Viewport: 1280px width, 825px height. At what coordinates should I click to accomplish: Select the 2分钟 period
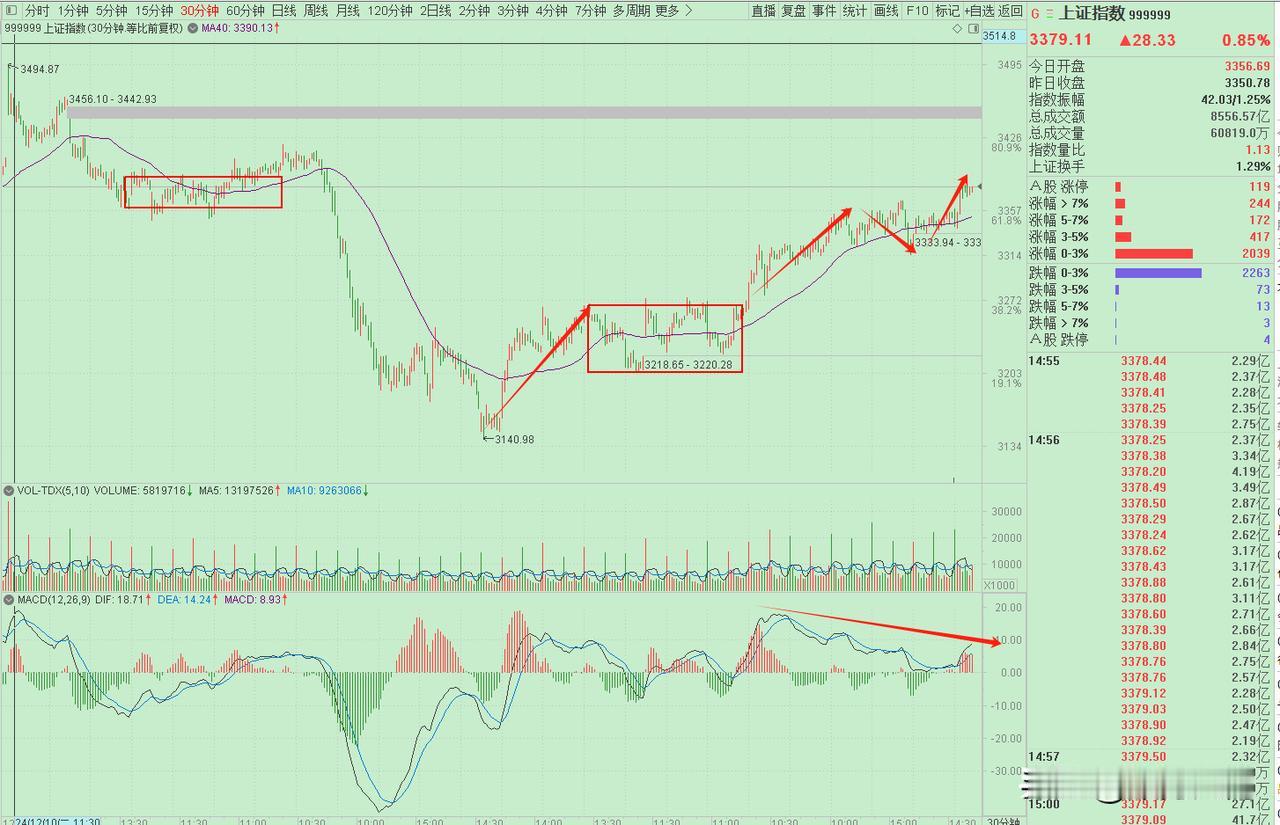click(474, 10)
